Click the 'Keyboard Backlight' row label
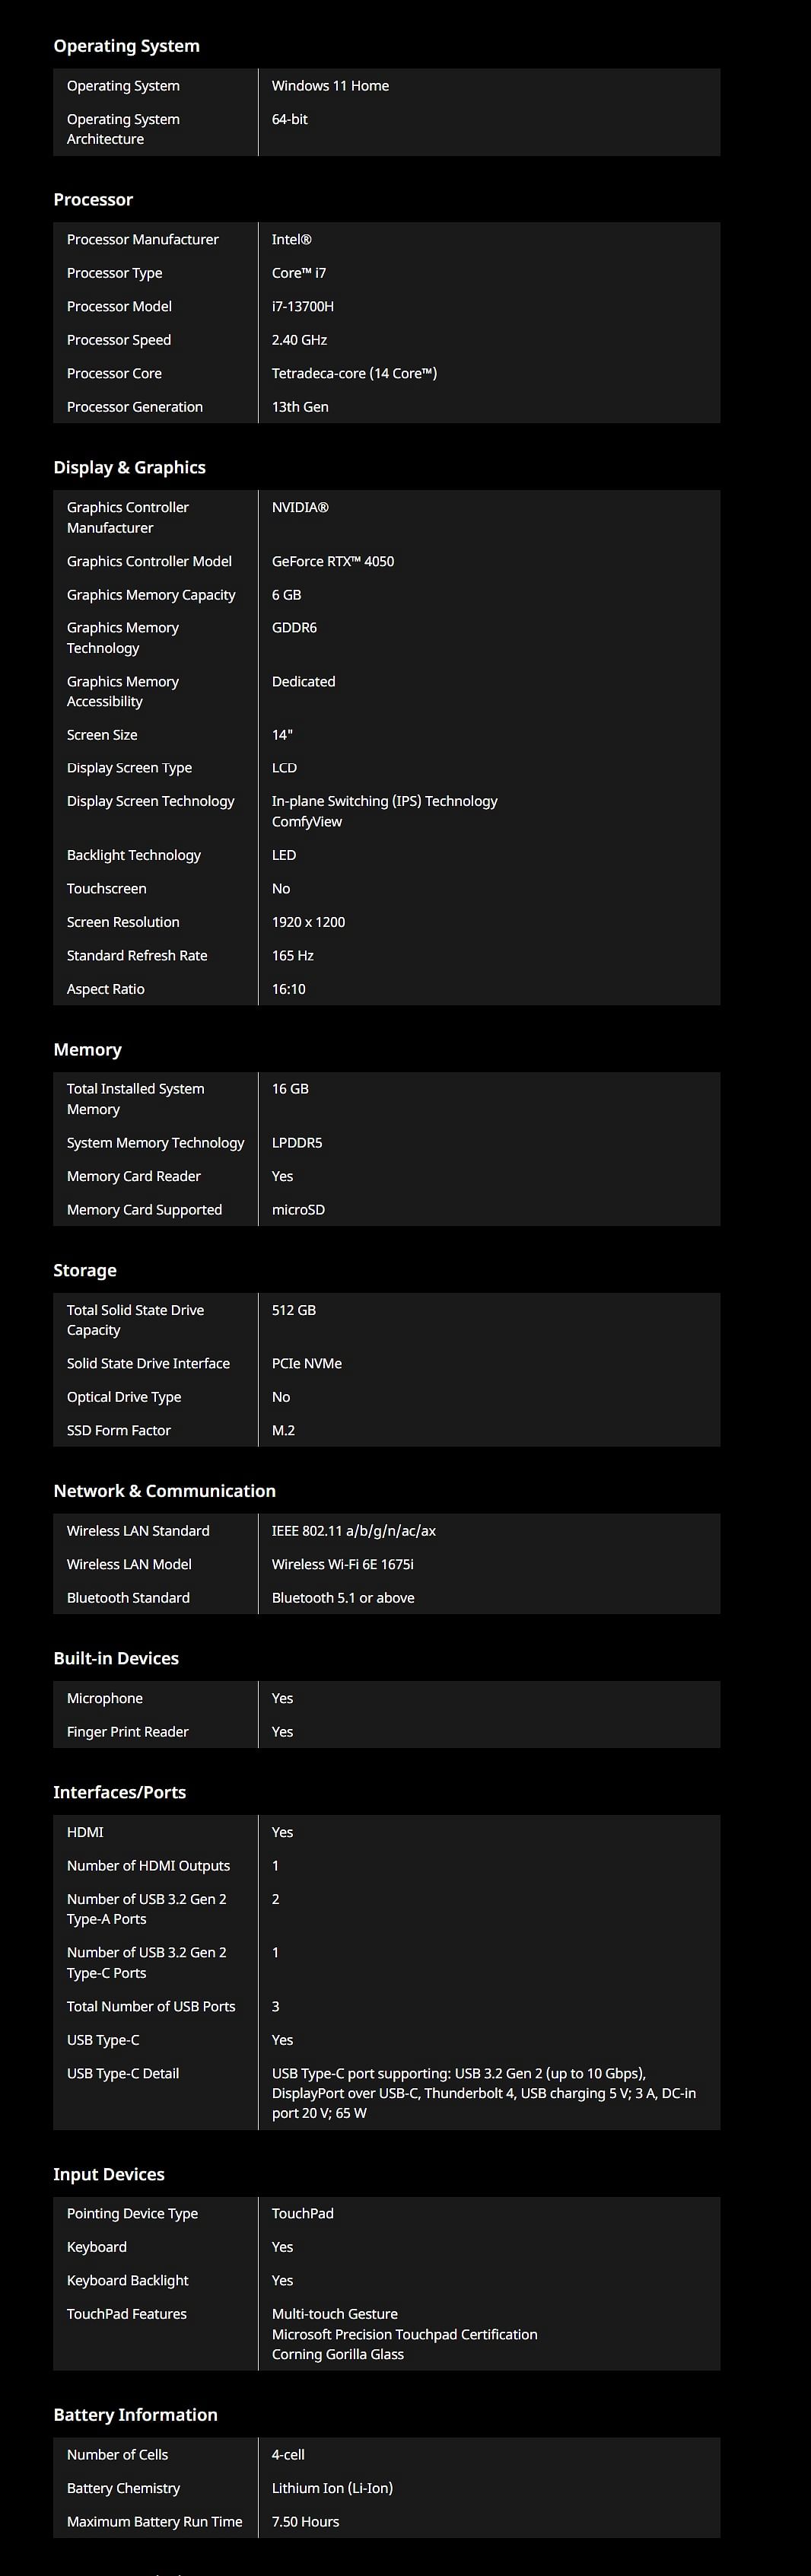Image resolution: width=811 pixels, height=2576 pixels. [x=128, y=2281]
